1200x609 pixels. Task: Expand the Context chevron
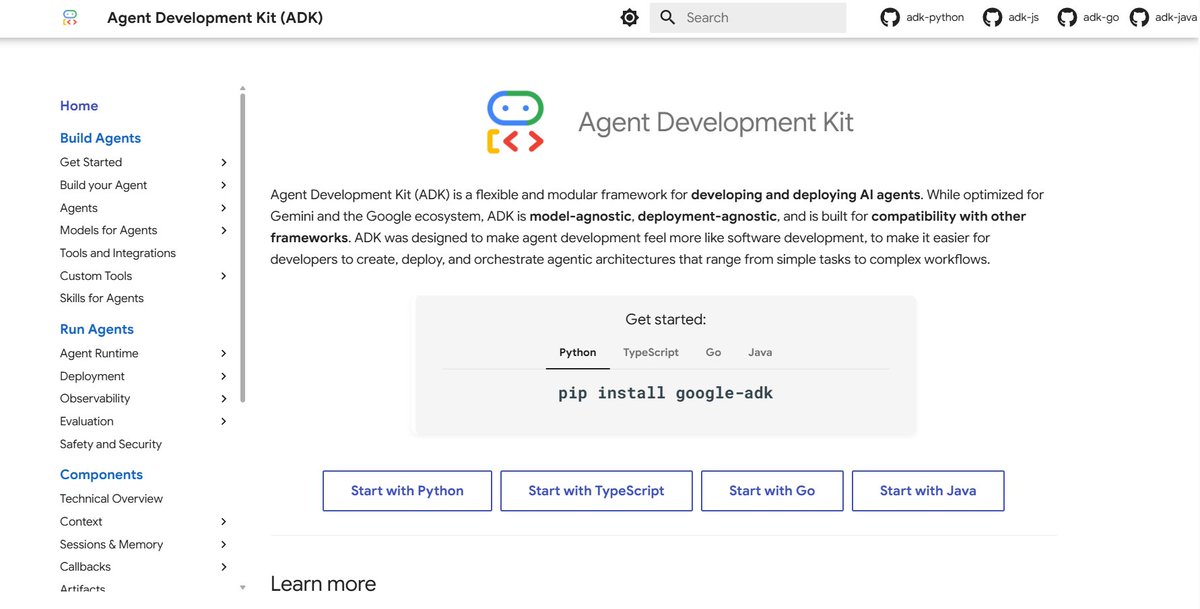click(x=224, y=521)
